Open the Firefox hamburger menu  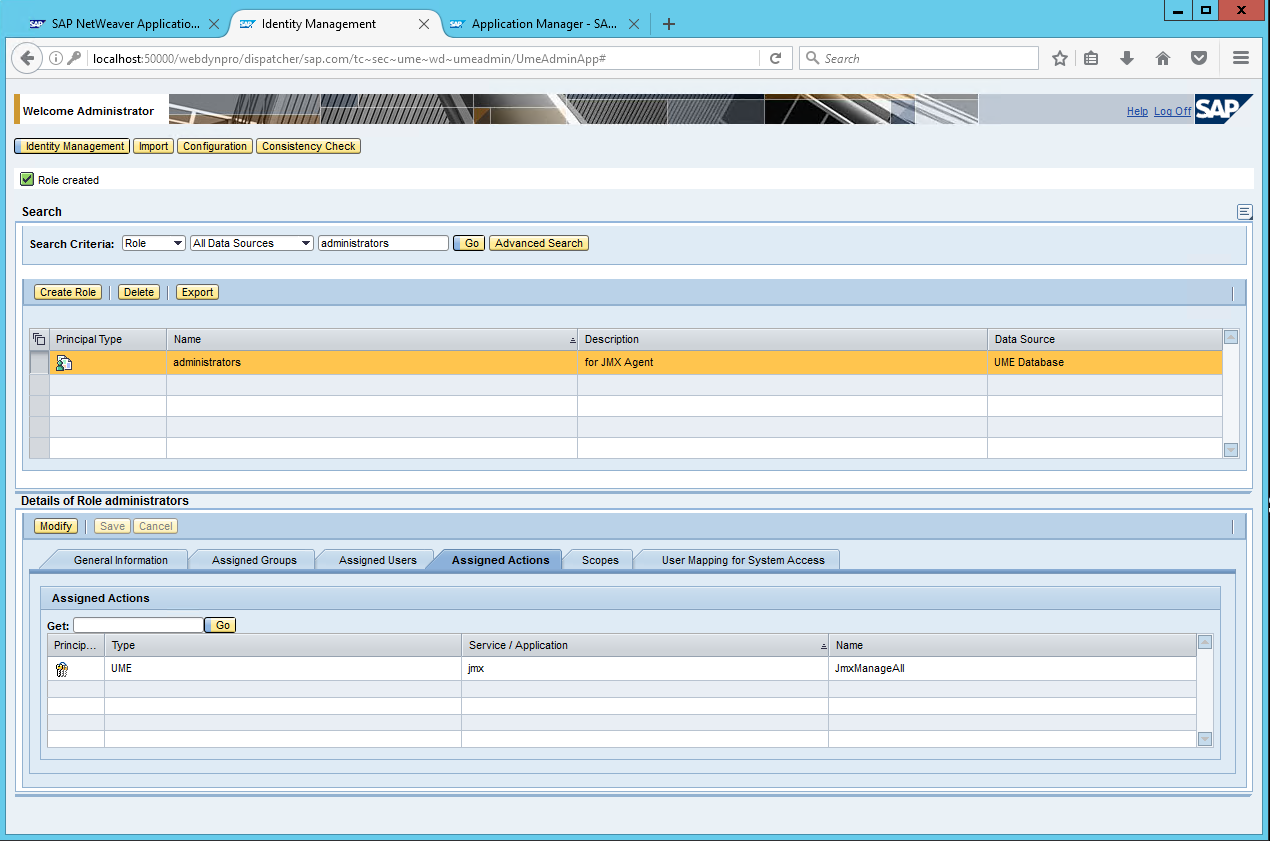point(1241,59)
